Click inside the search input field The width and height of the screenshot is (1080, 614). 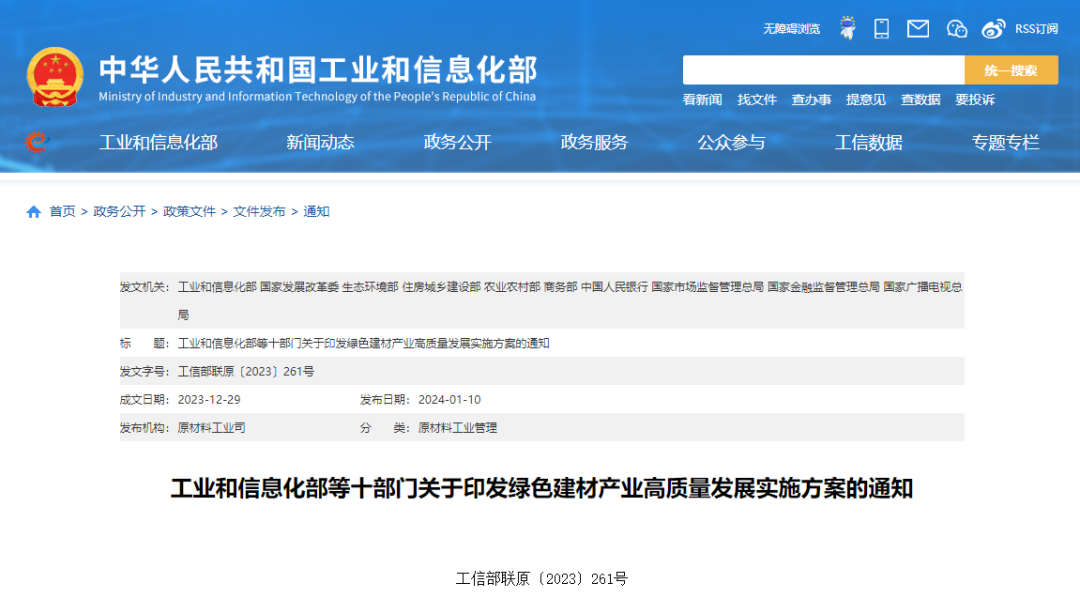click(823, 70)
